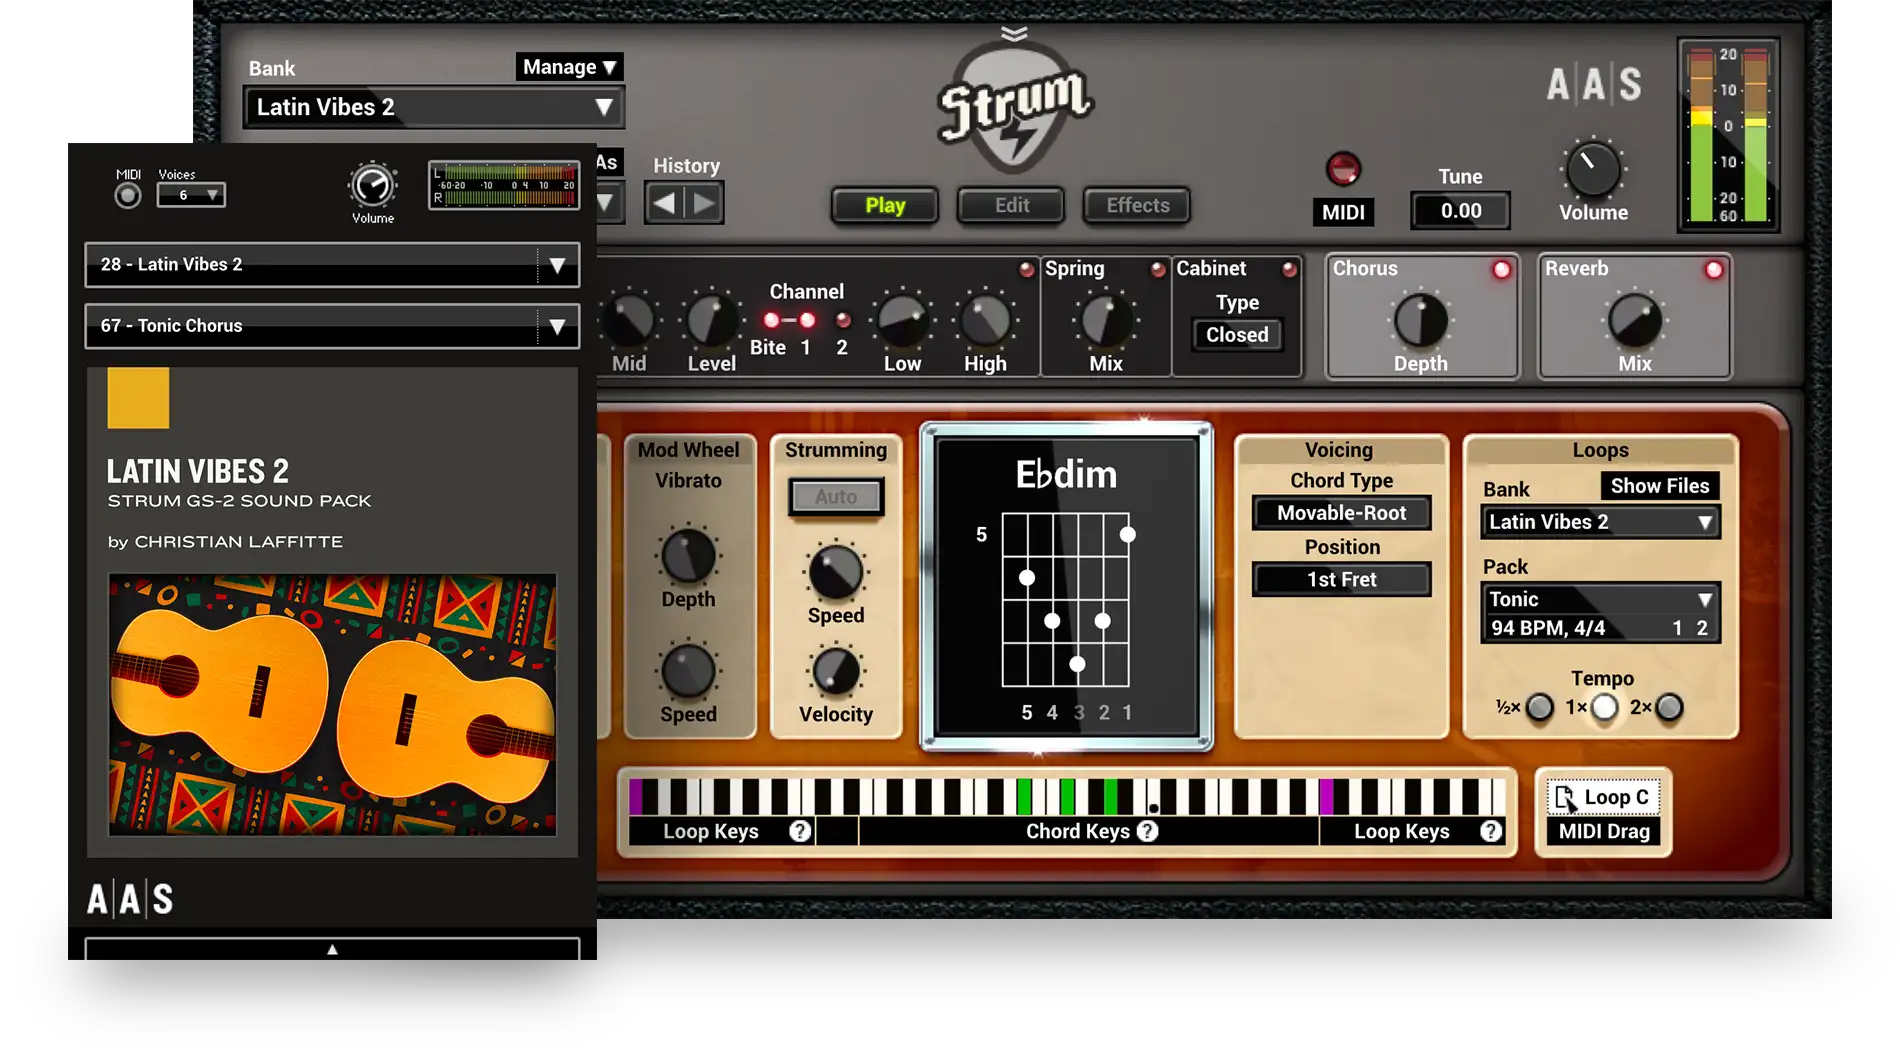
Task: Click the Show Files button
Action: click(x=1659, y=486)
